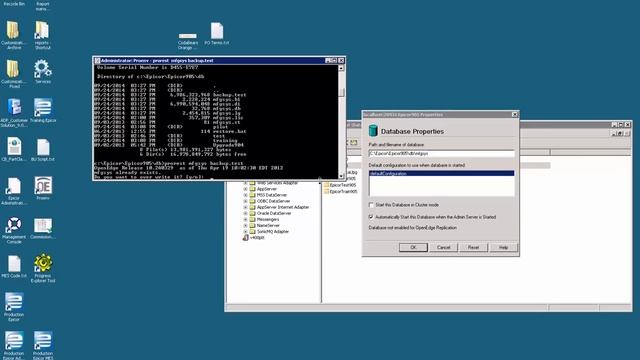Launch the Production Epicor MES shortcut

pos(43,345)
